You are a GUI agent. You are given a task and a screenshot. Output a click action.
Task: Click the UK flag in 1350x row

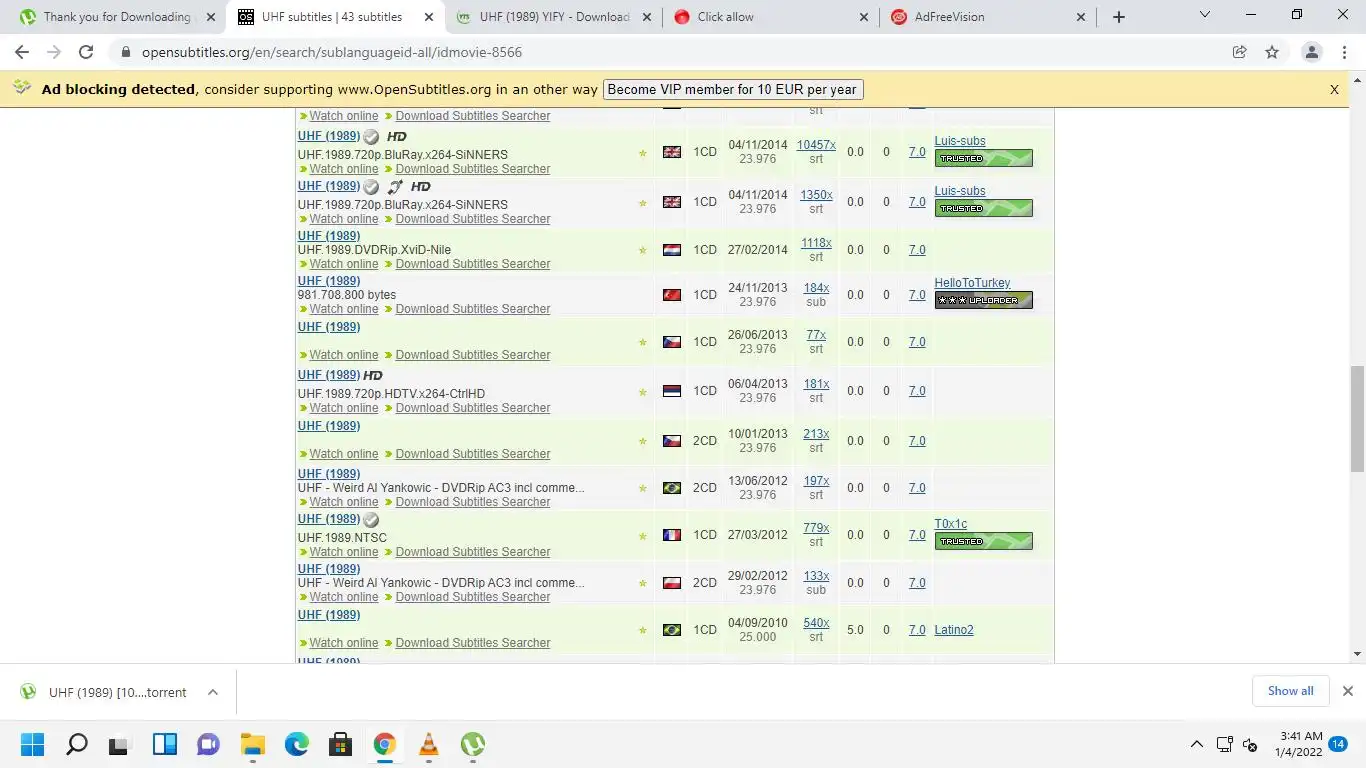click(x=672, y=202)
